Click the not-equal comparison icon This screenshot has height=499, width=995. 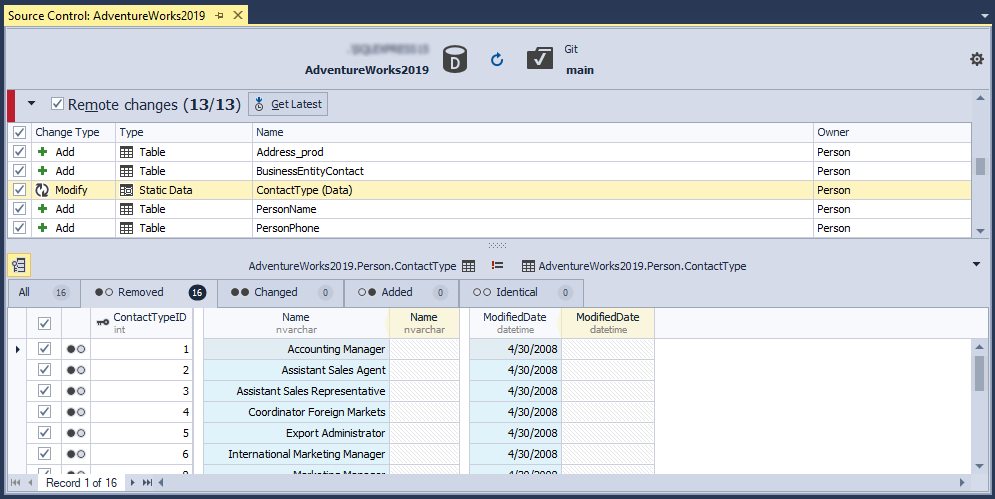[498, 265]
